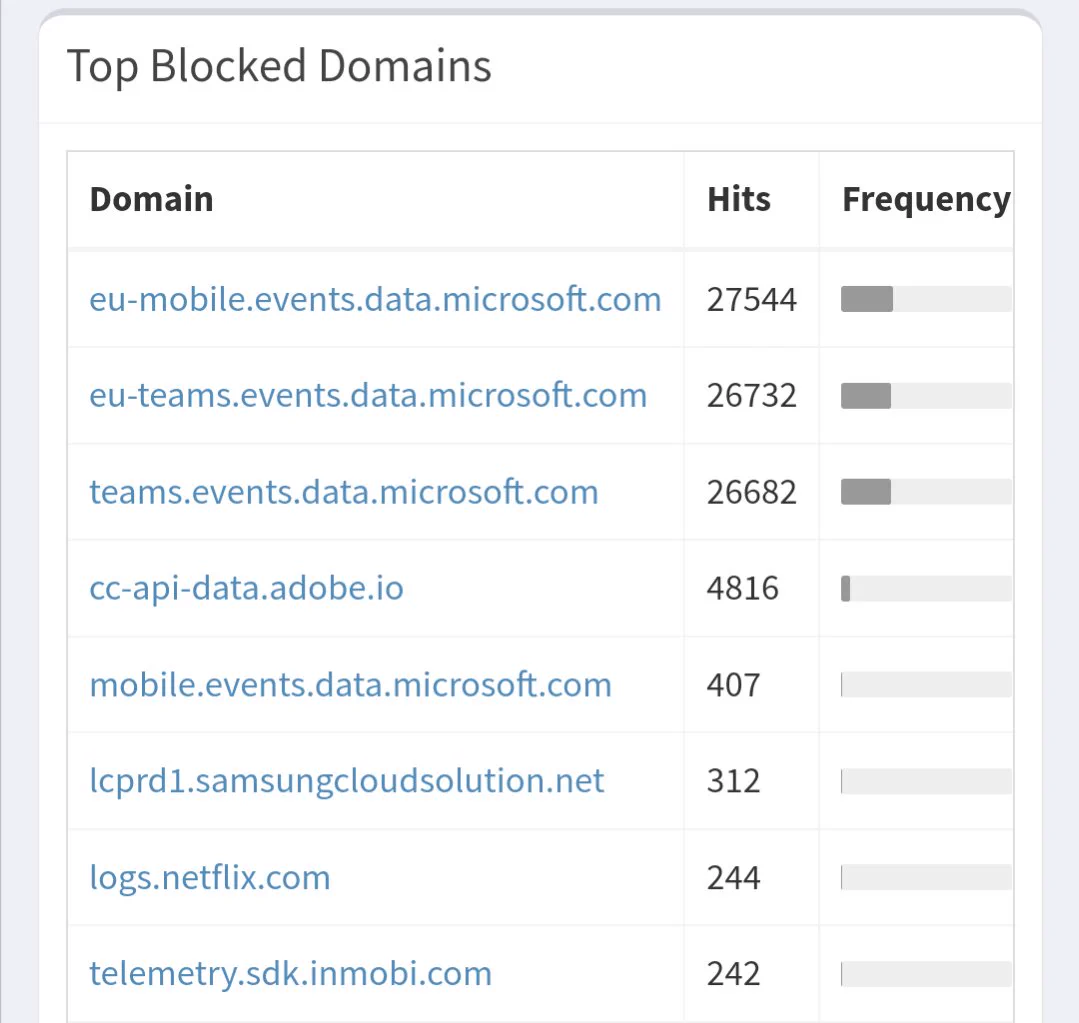Click frequency bar for adobe.io row

coord(926,588)
